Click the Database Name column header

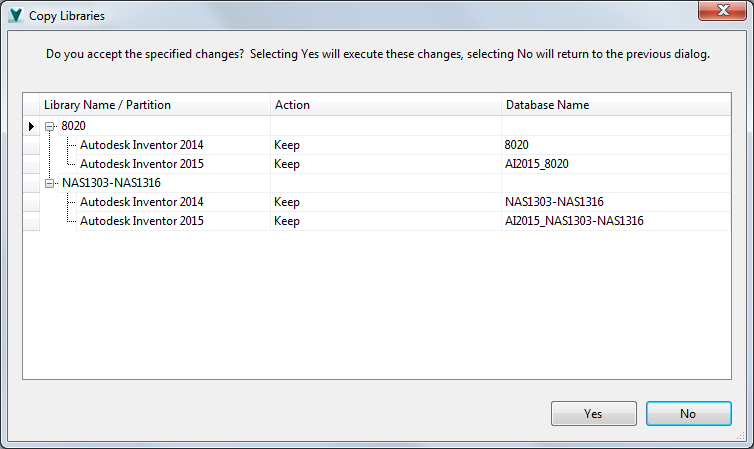tap(547, 105)
